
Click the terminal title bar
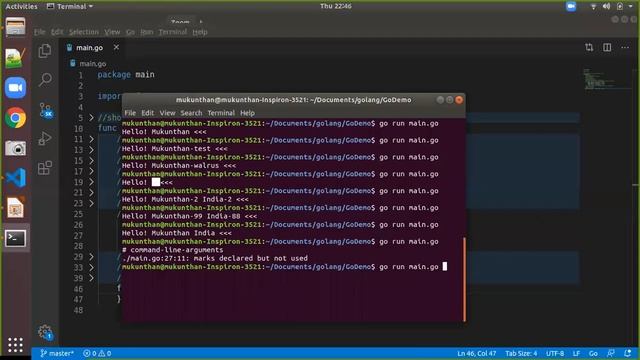(x=293, y=100)
